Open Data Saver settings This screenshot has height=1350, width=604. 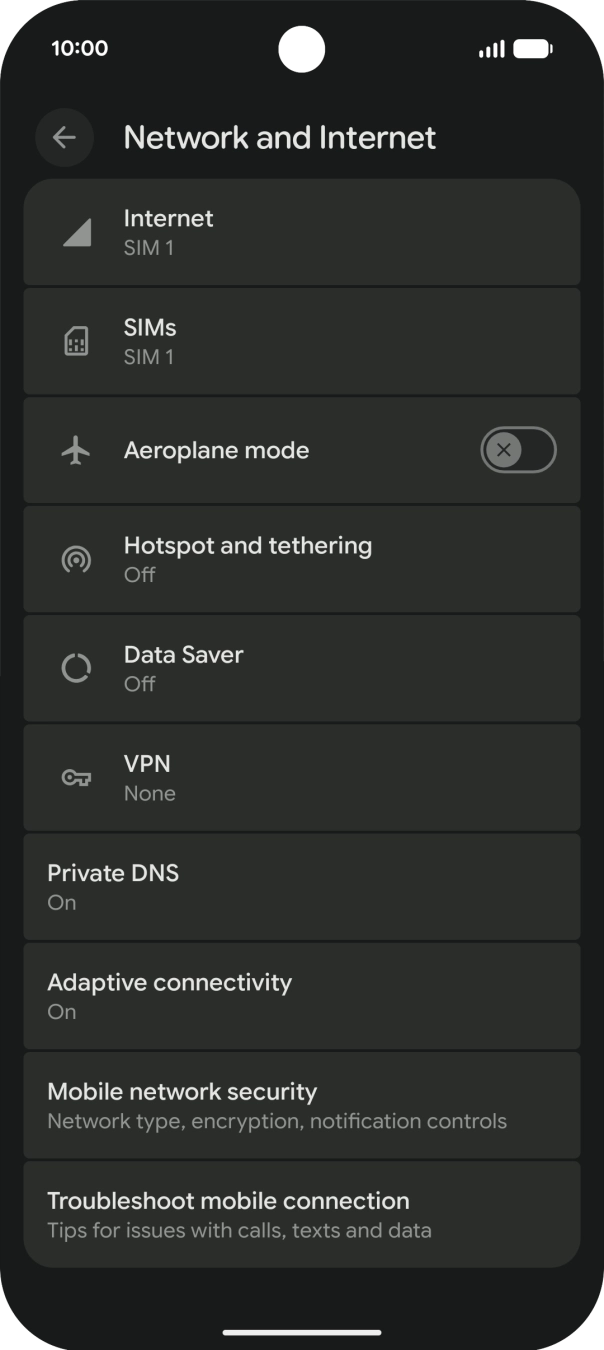[300, 669]
